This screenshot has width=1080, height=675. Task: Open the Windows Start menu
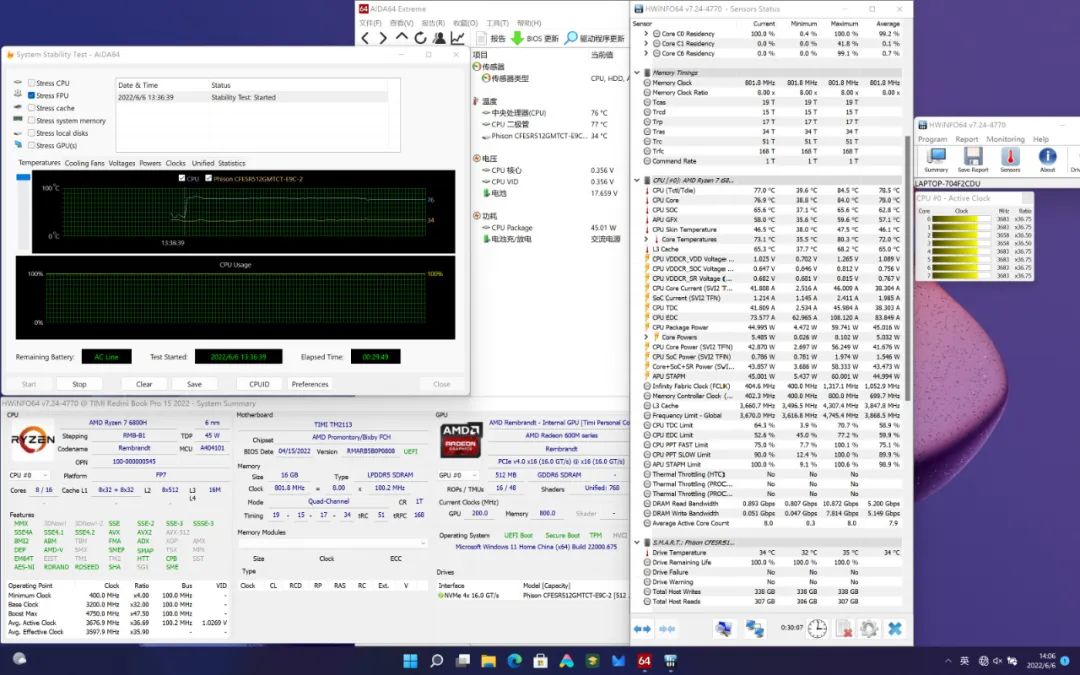tap(410, 660)
